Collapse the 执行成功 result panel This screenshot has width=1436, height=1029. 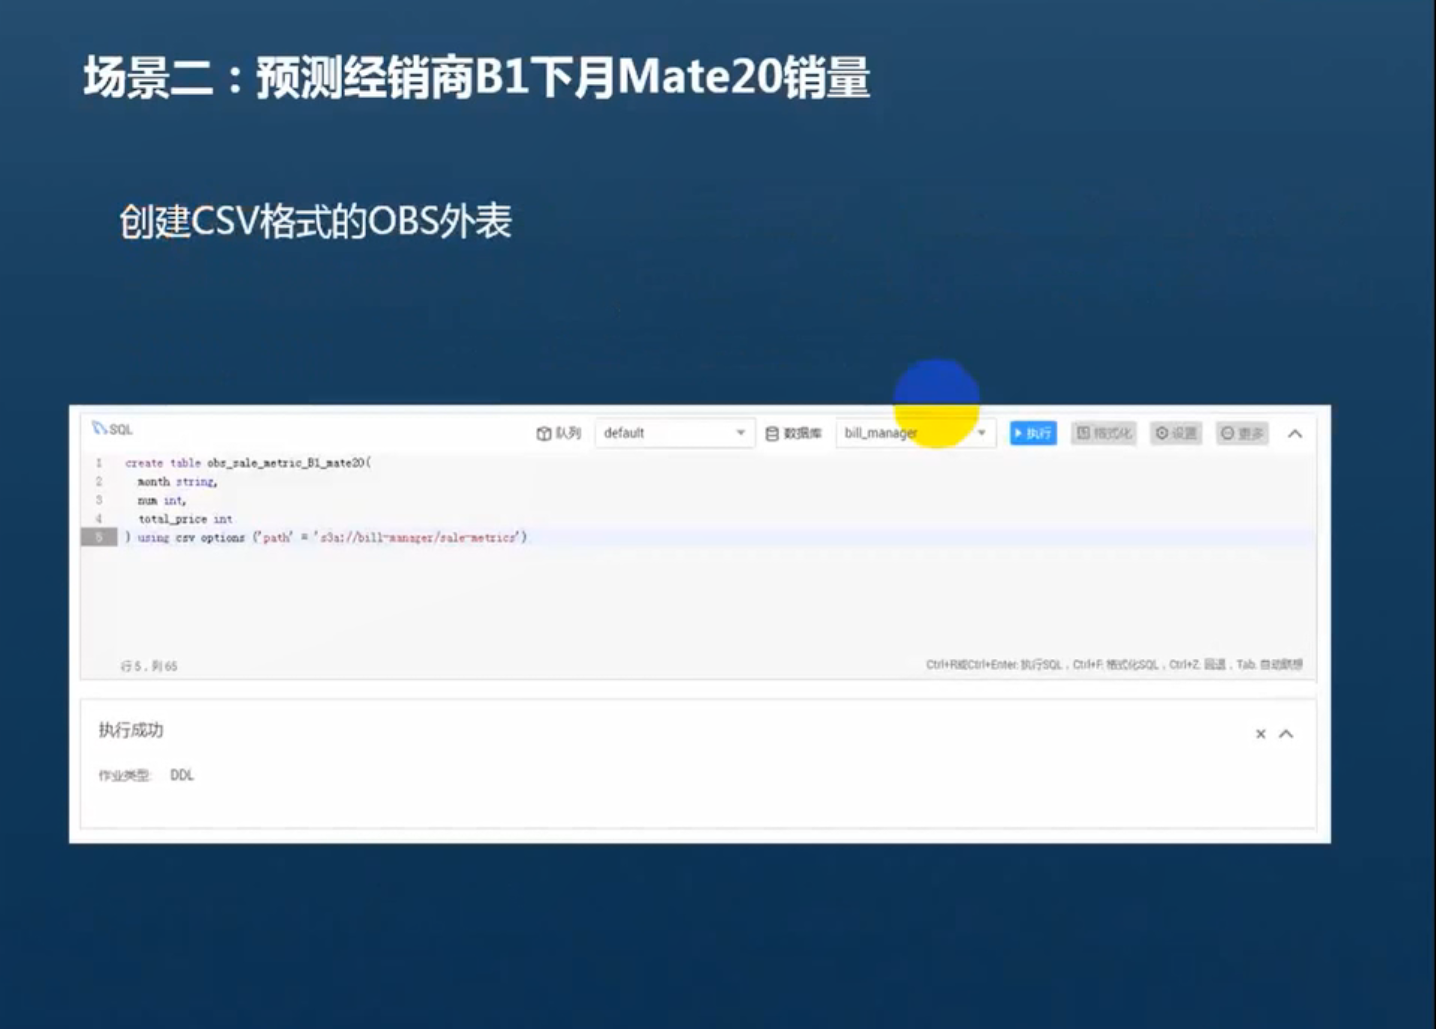[1286, 734]
